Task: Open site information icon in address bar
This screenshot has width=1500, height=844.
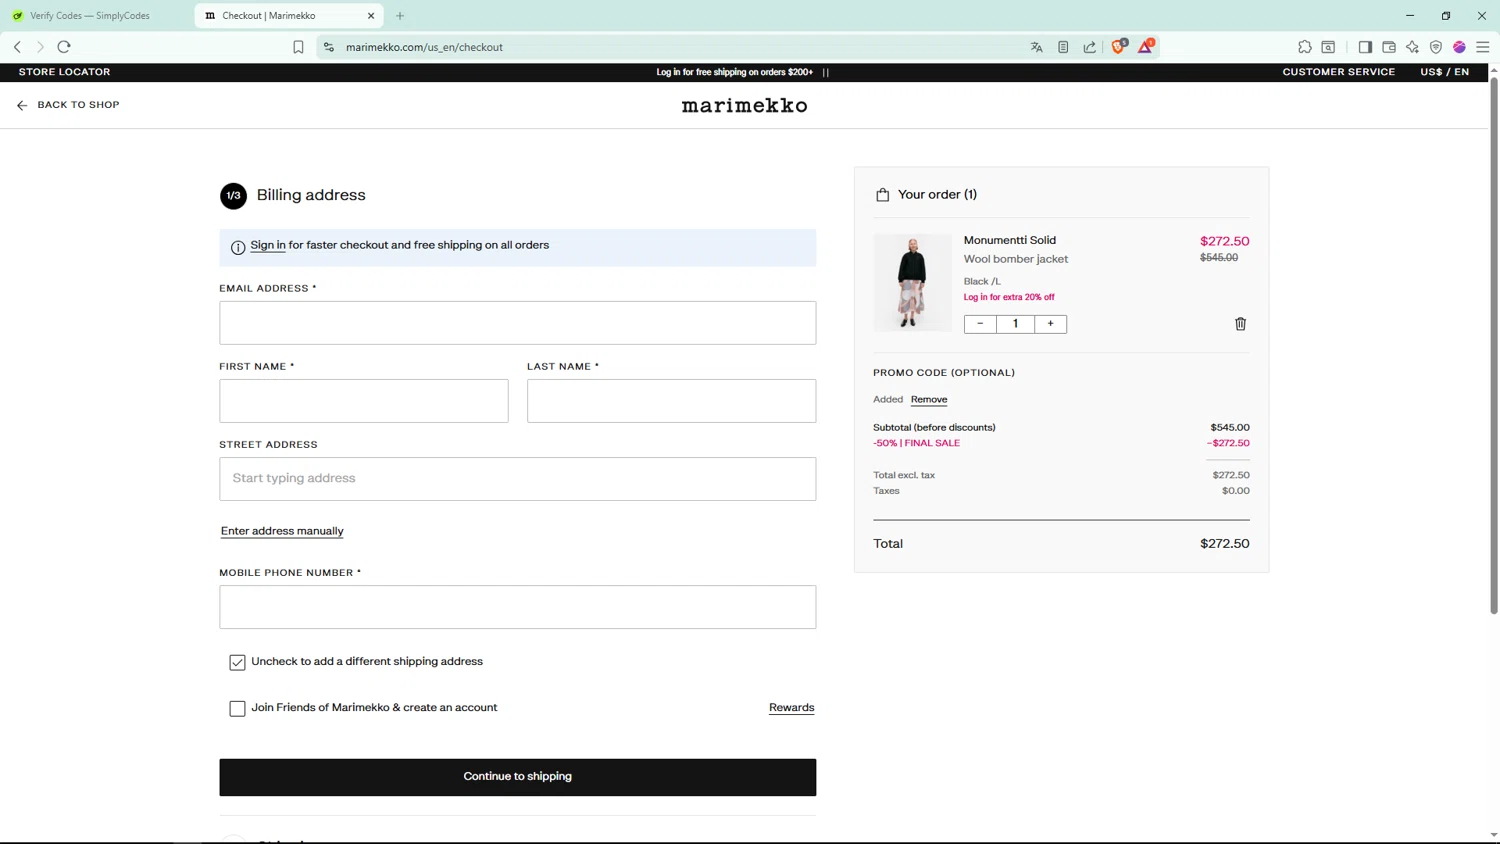Action: pyautogui.click(x=329, y=47)
